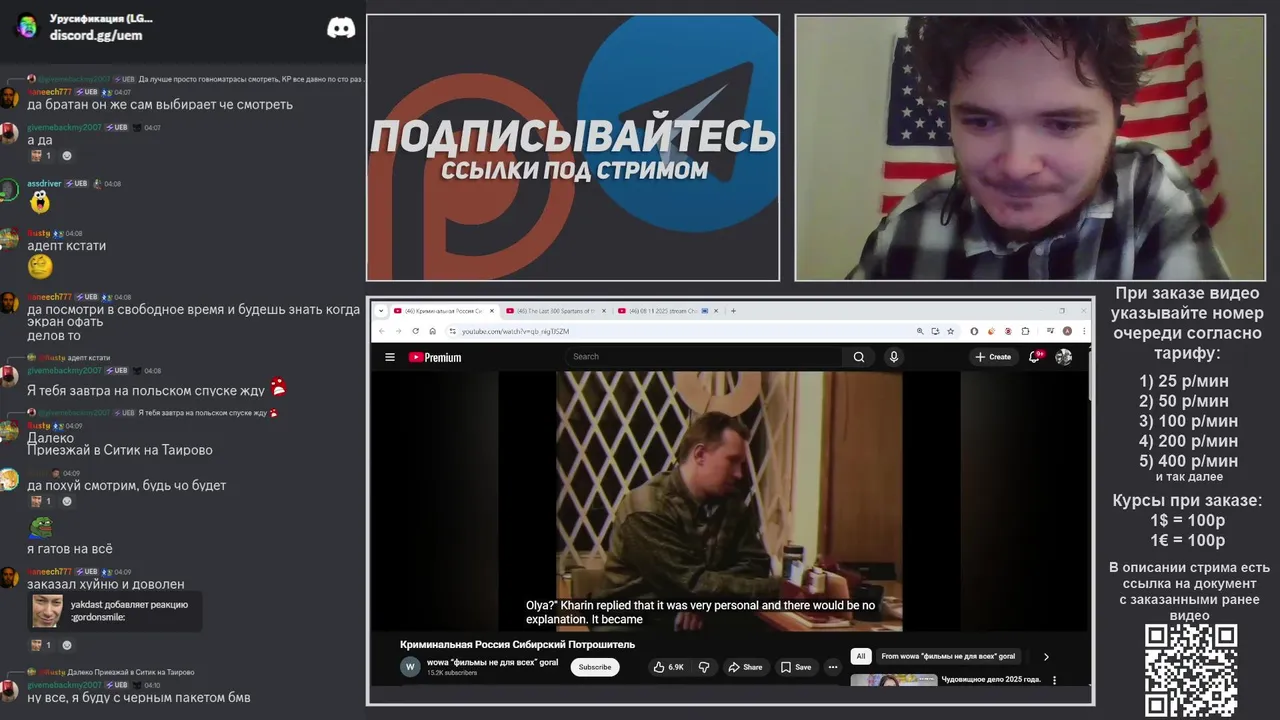
Task: Switch to '08 11 2025 stream' tab
Action: tap(668, 311)
